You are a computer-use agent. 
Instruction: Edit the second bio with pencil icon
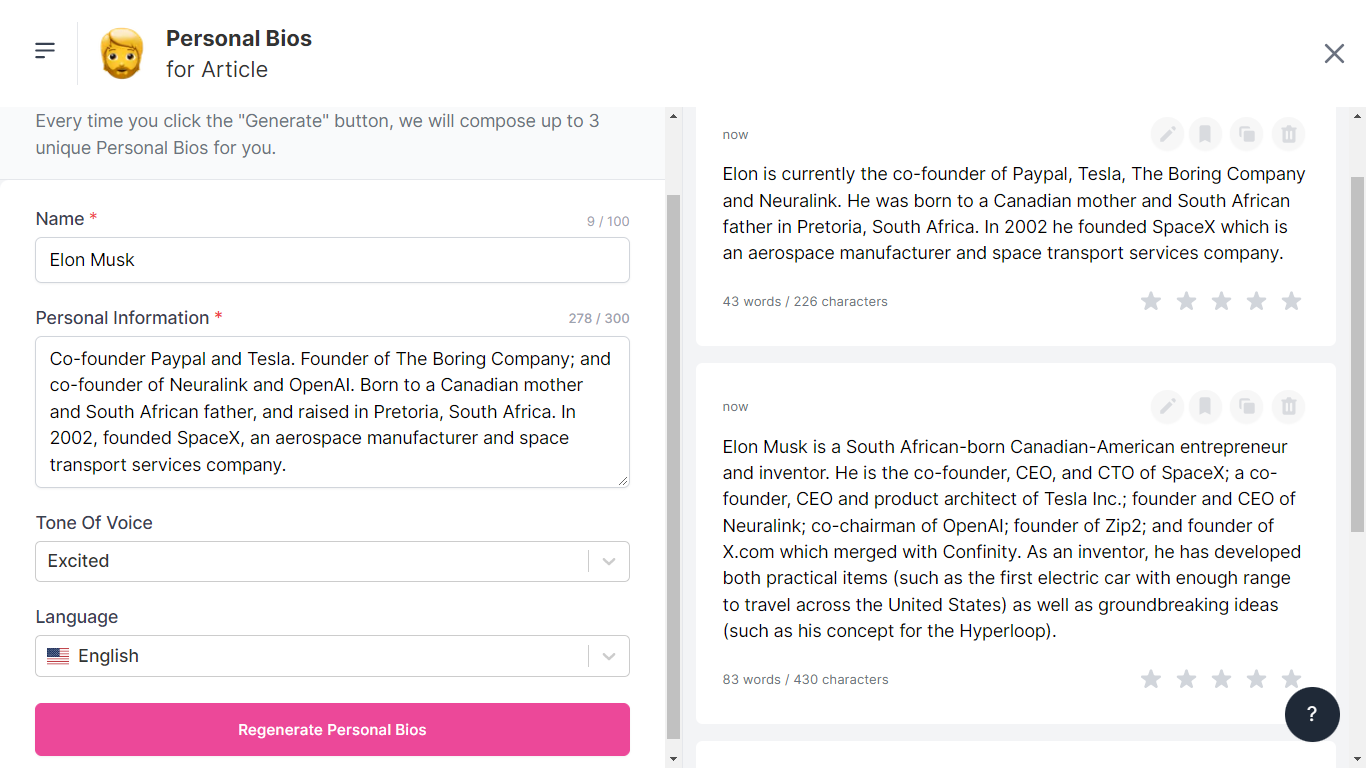pyautogui.click(x=1166, y=406)
